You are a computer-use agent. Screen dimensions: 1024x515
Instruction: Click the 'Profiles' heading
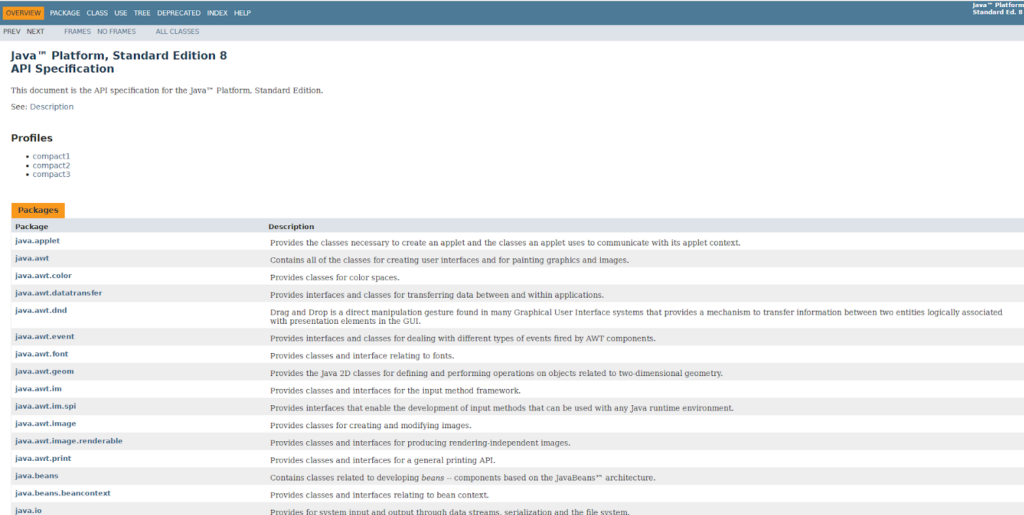click(x=32, y=138)
